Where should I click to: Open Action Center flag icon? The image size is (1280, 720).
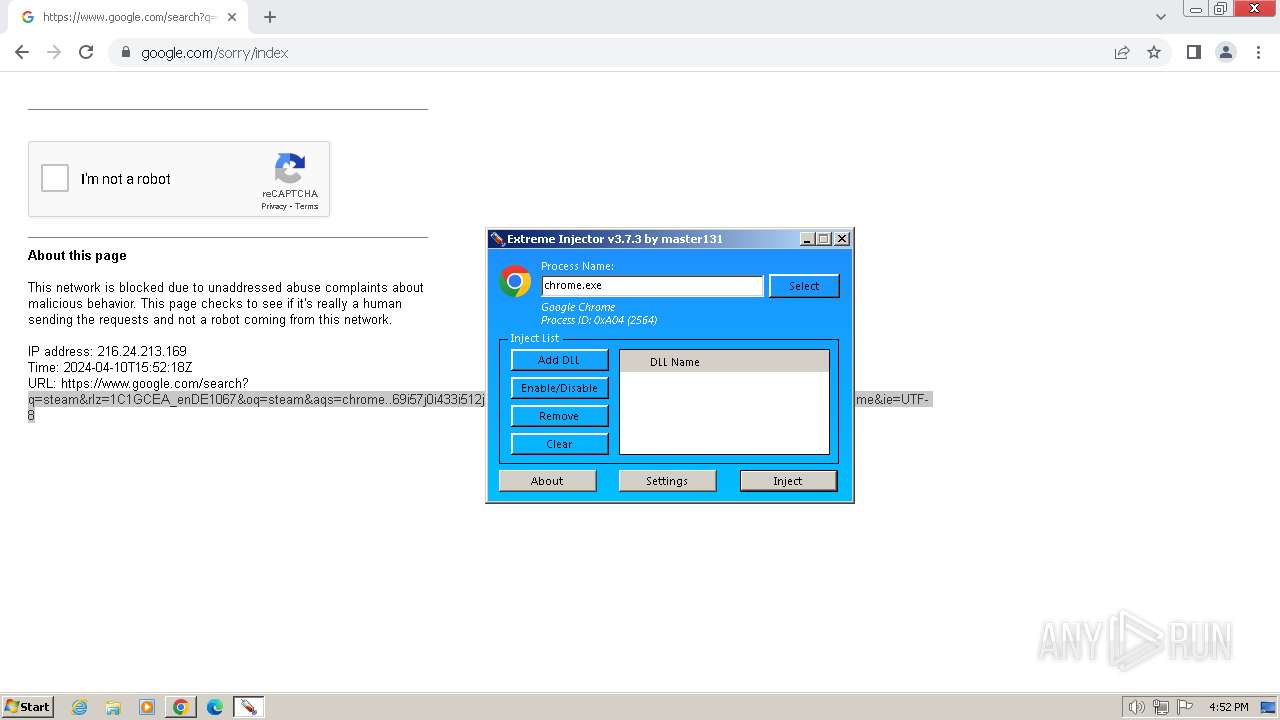coord(1185,707)
